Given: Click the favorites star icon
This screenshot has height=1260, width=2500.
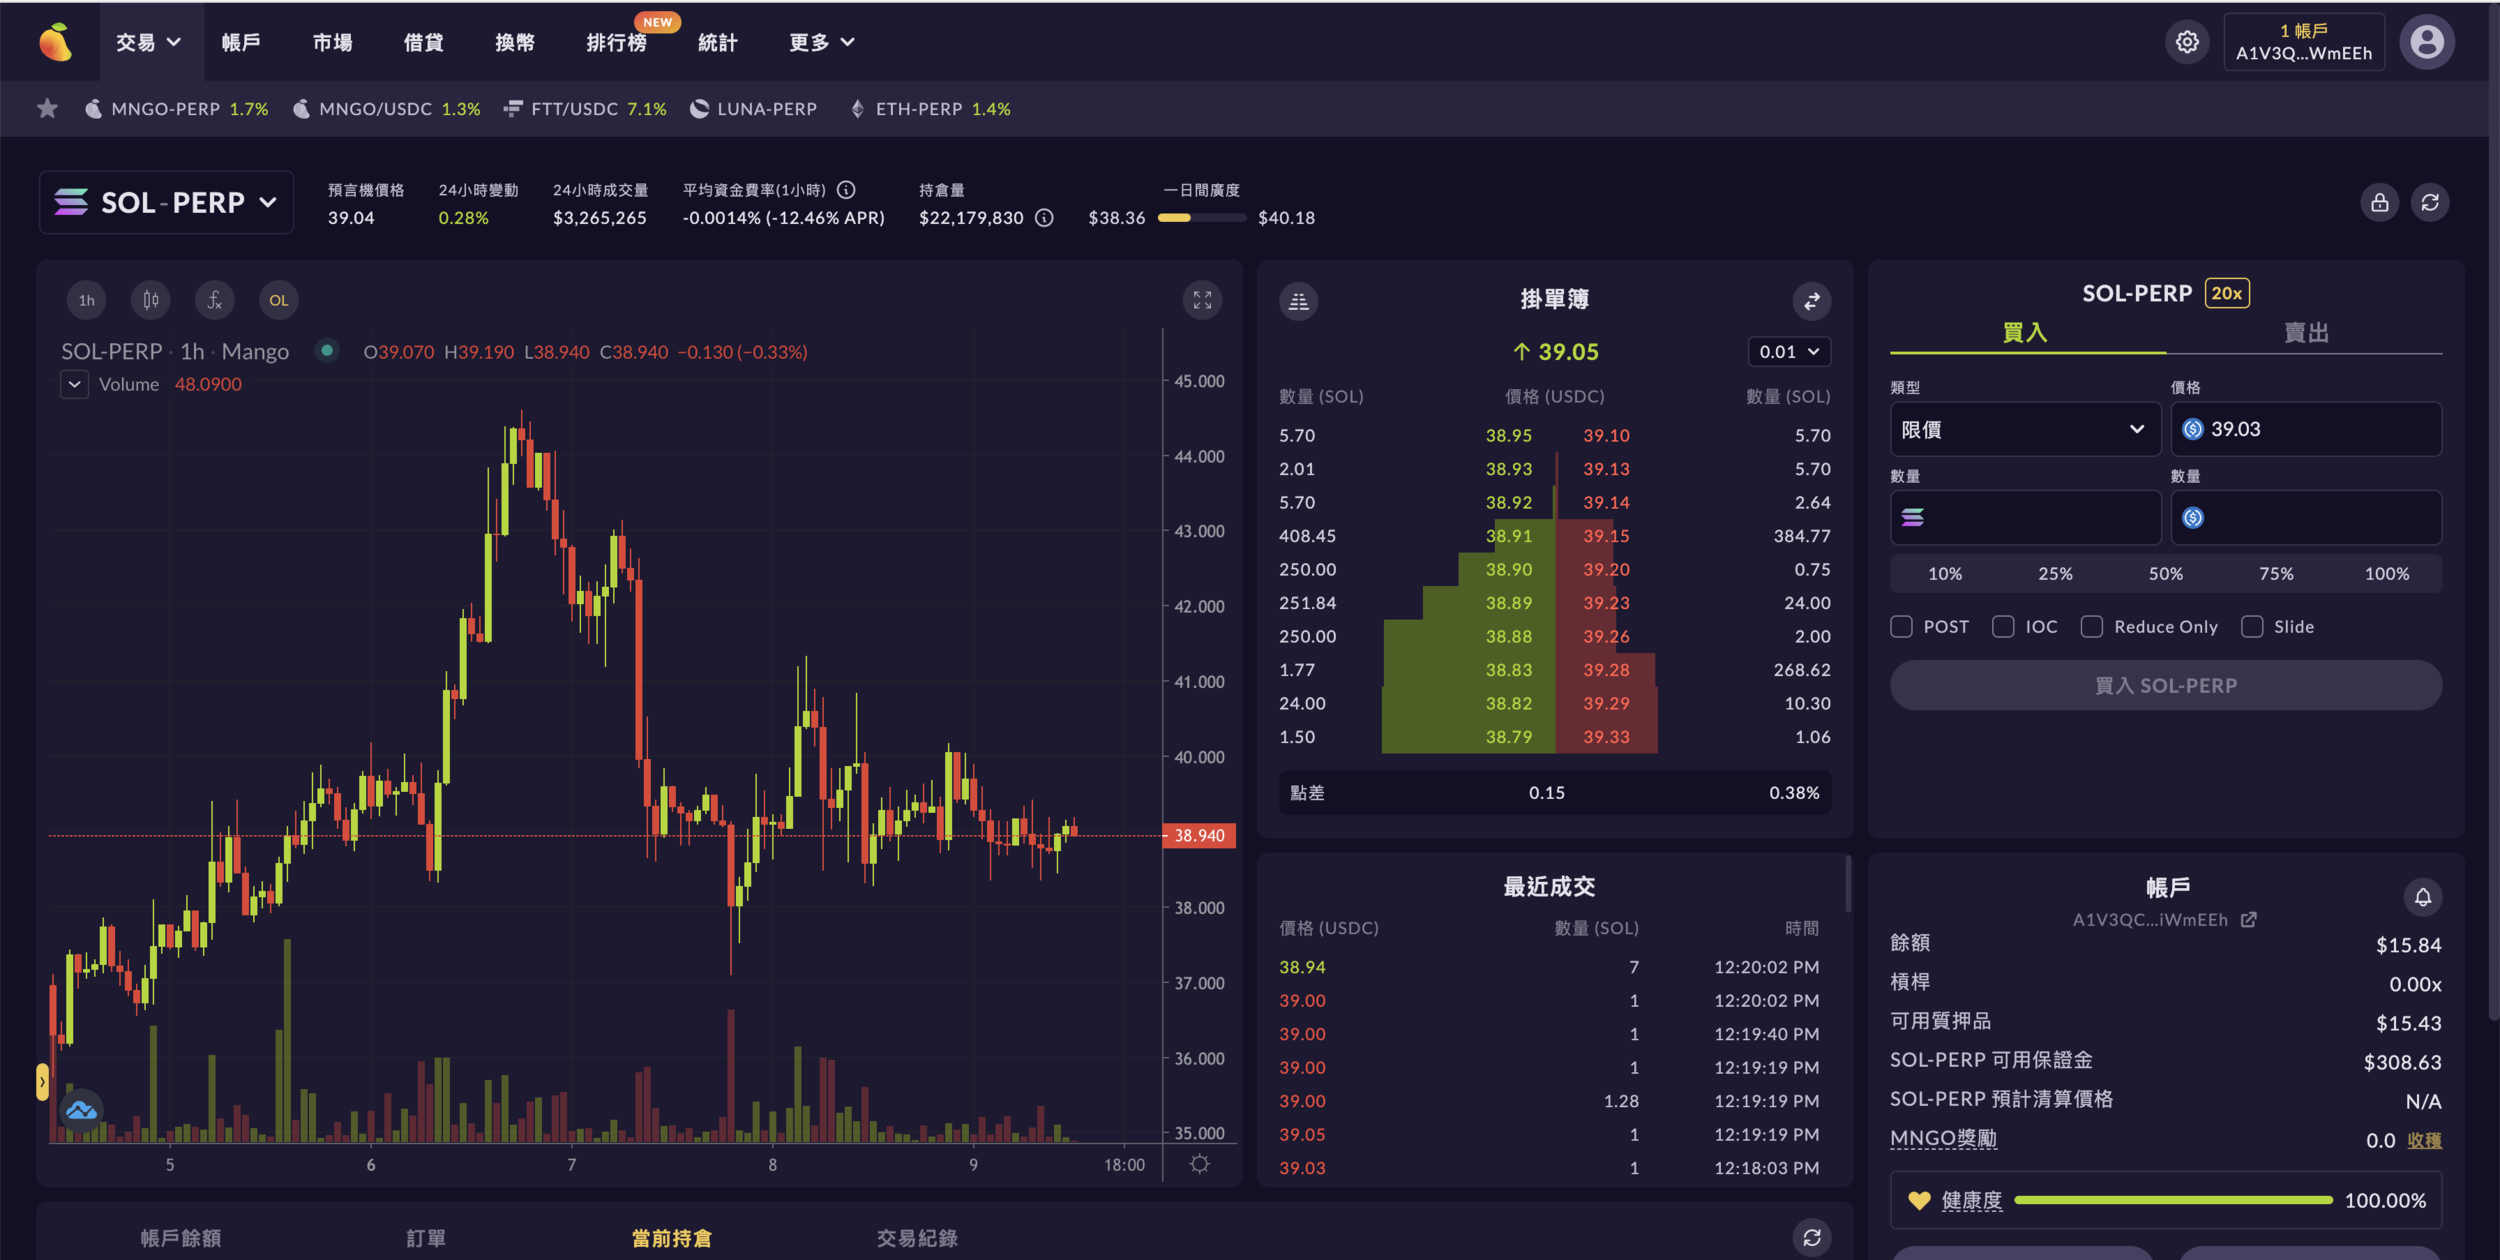Looking at the screenshot, I should click(47, 108).
